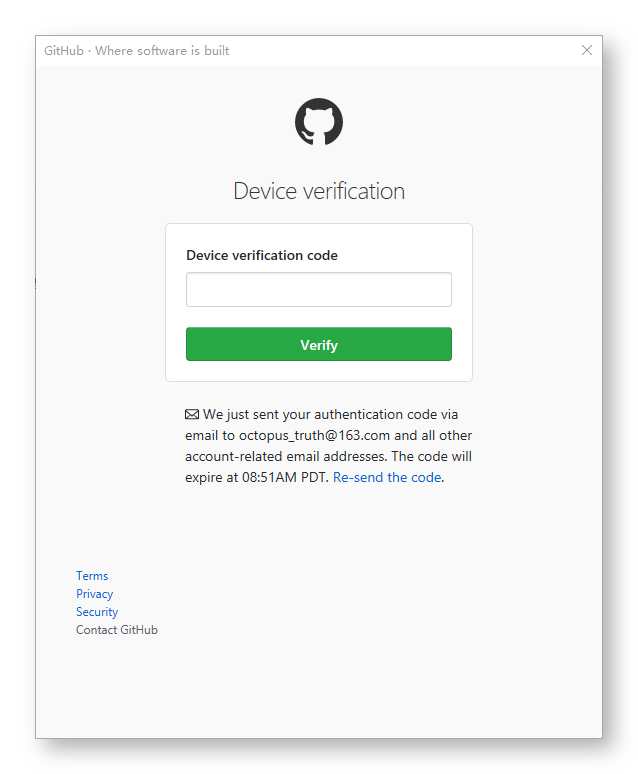Click the 'Device verification' page heading
638x774 pixels.
pos(319,191)
